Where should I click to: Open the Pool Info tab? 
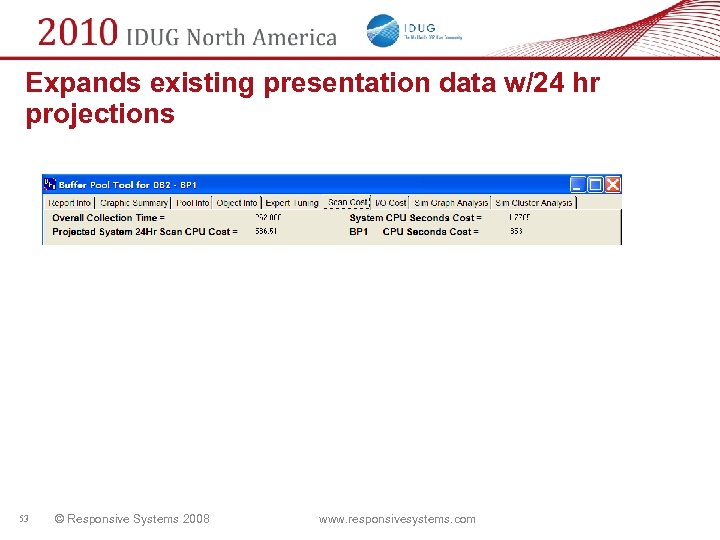[x=192, y=202]
